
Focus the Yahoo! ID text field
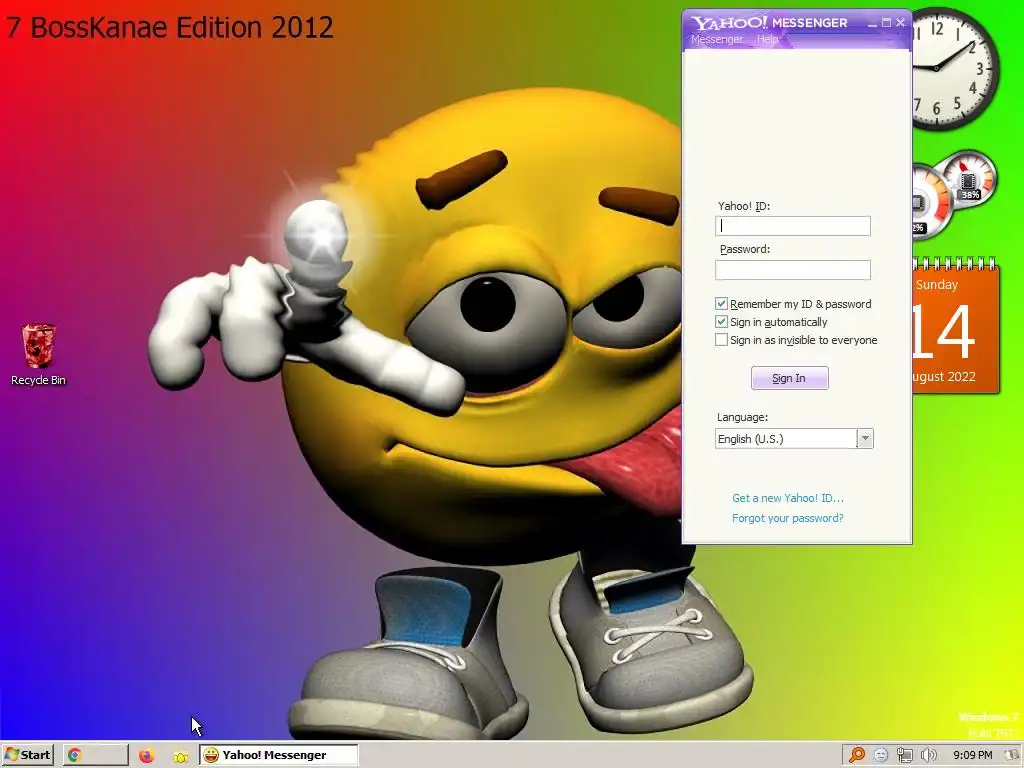point(793,226)
